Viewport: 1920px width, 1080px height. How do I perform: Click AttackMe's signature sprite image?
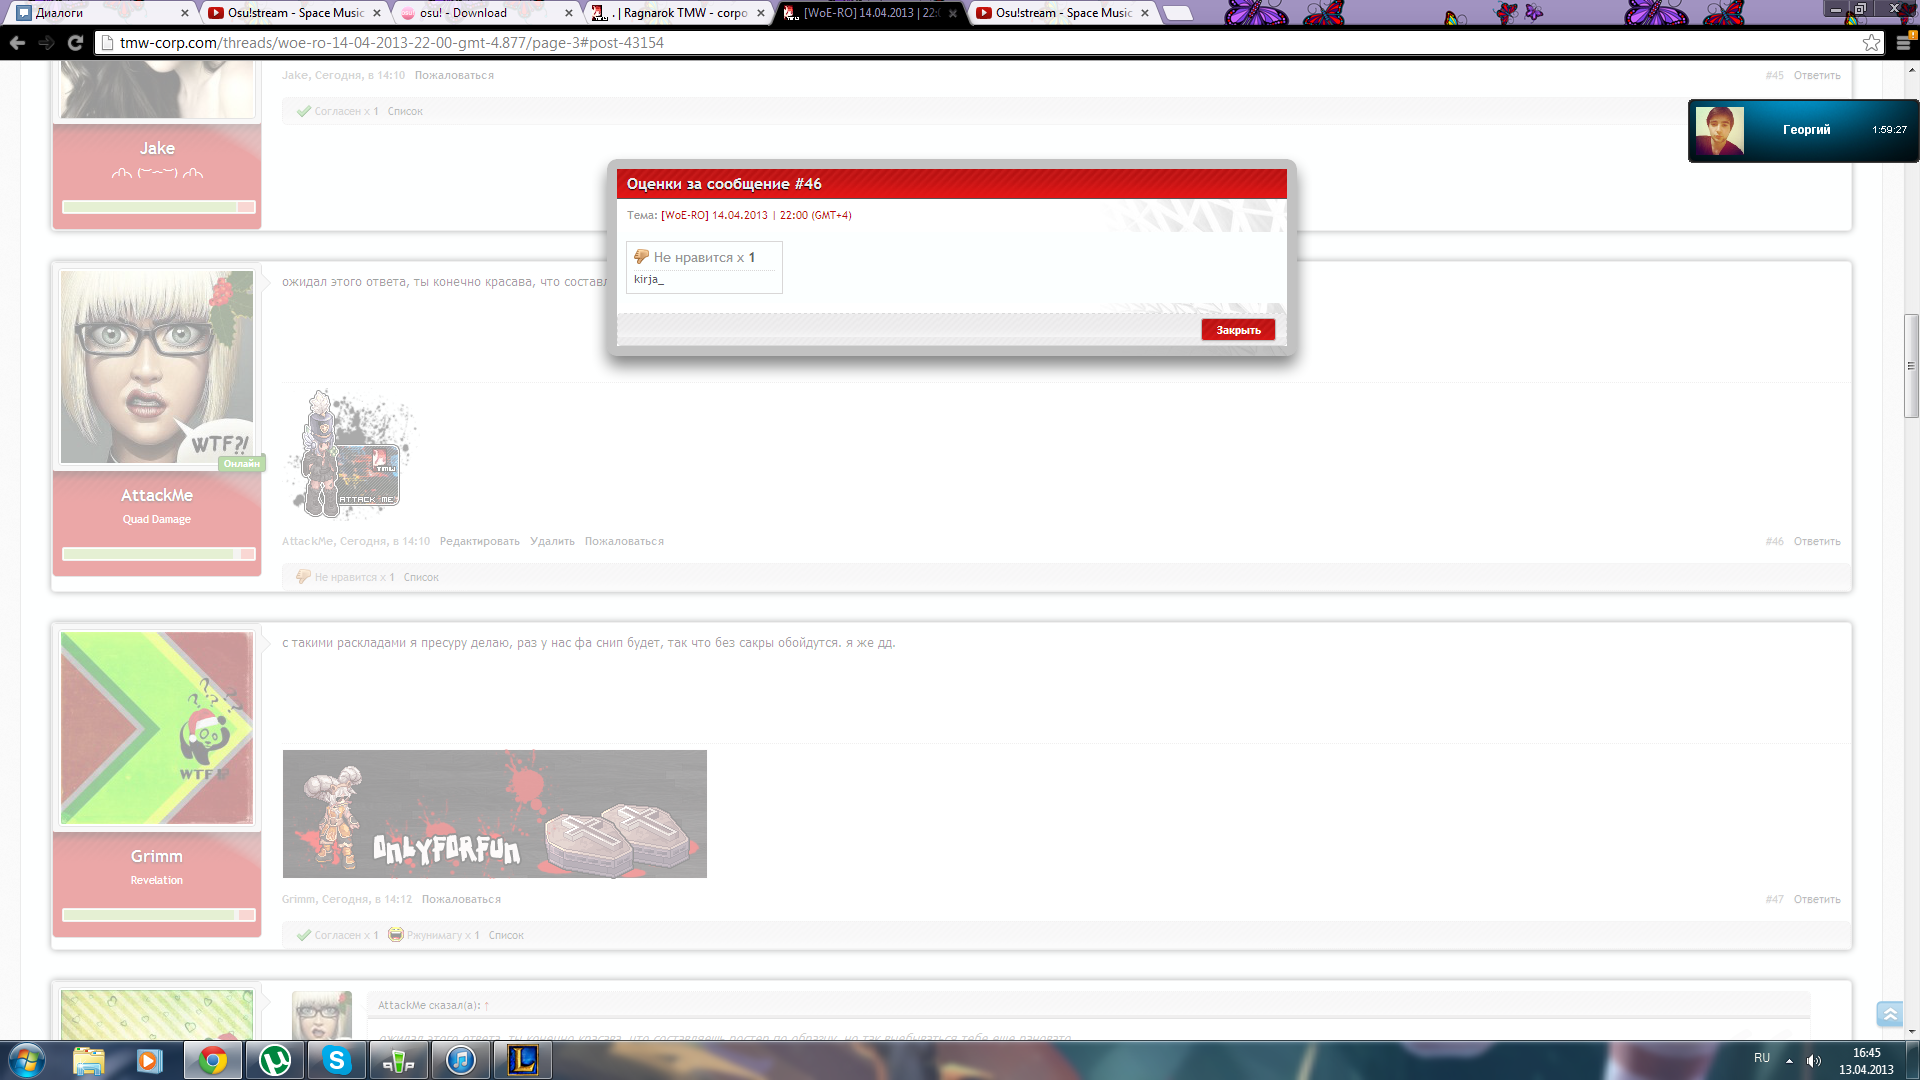[x=350, y=454]
